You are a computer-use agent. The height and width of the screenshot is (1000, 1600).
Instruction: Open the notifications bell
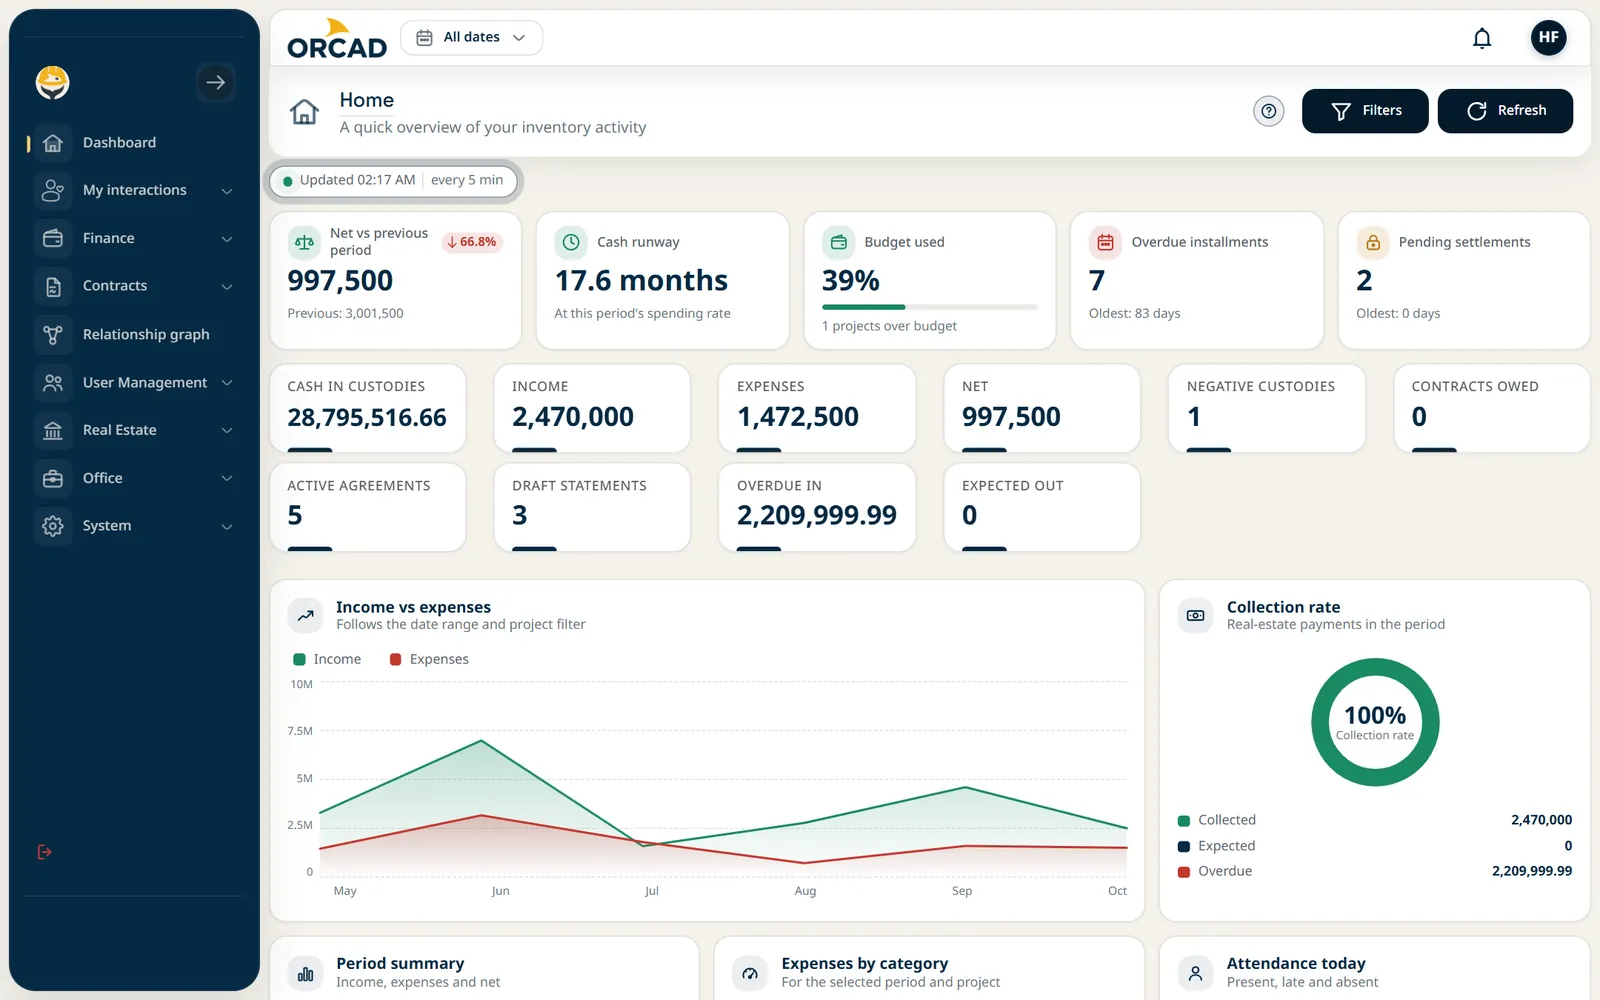pos(1482,38)
